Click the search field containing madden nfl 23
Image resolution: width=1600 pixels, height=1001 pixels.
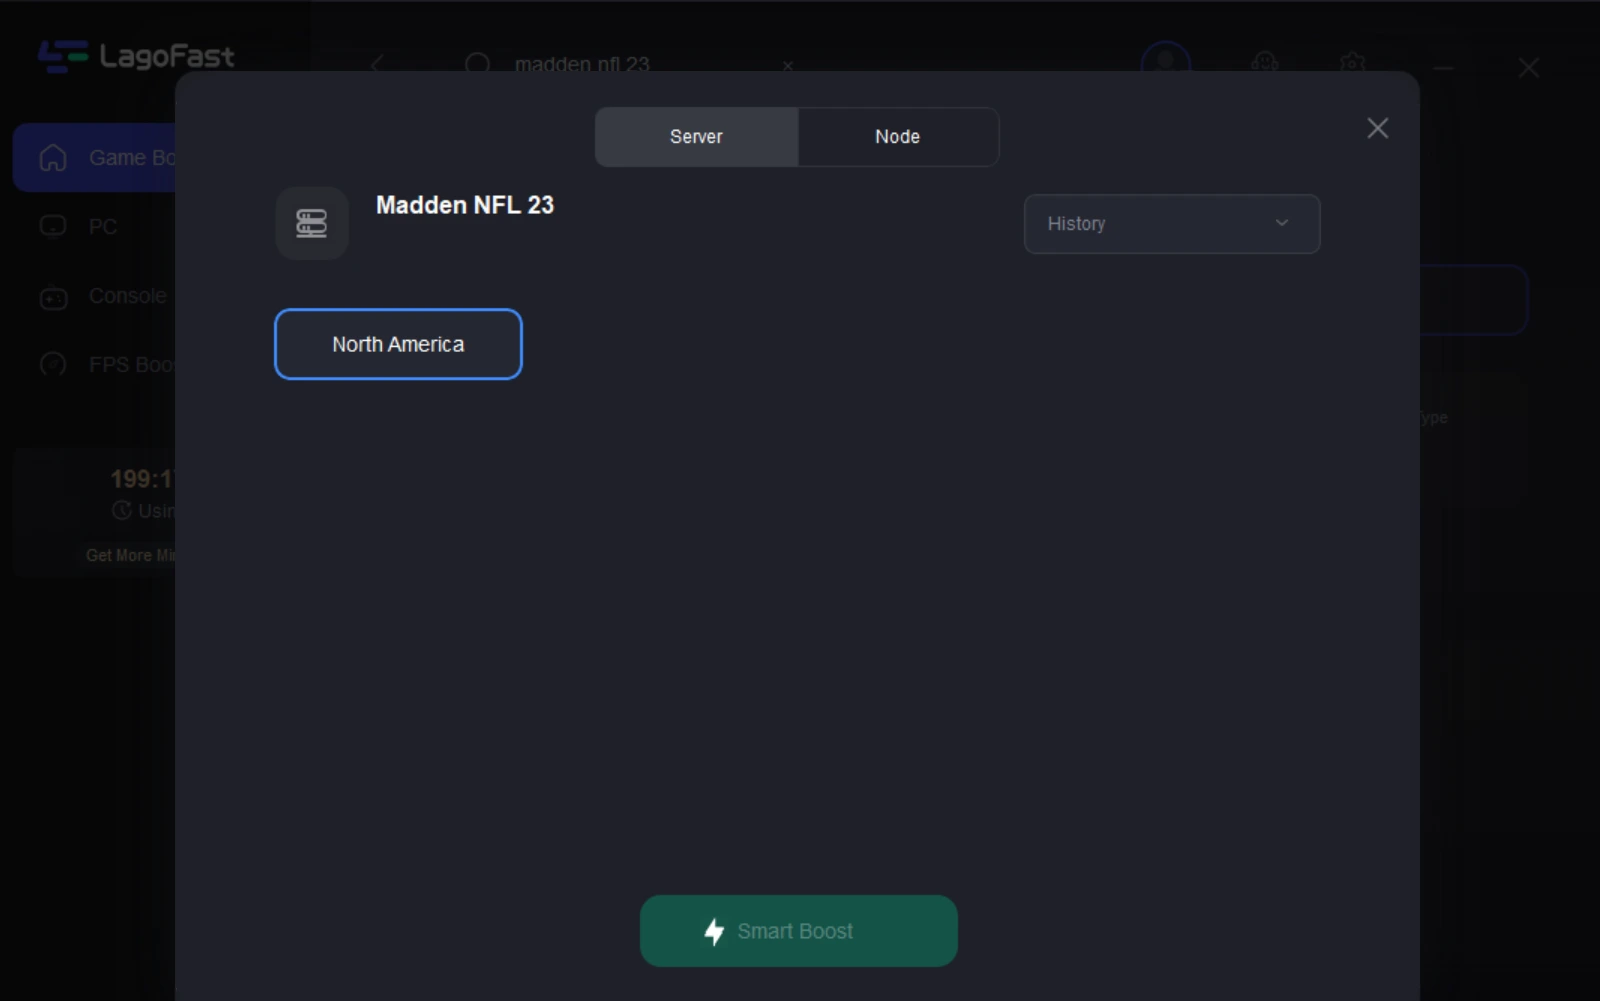pos(620,65)
